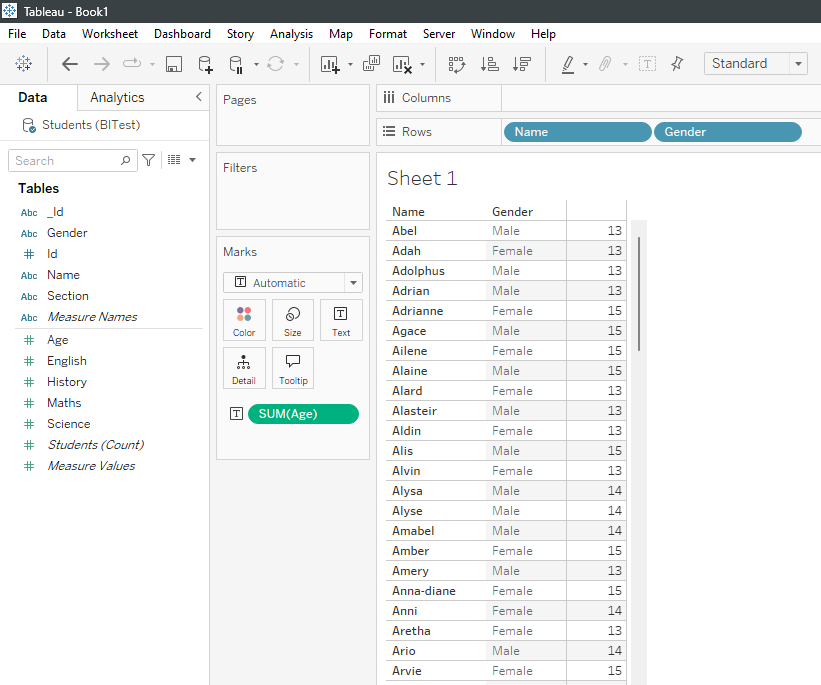
Task: Click the Size card in Marks
Action: 293,320
